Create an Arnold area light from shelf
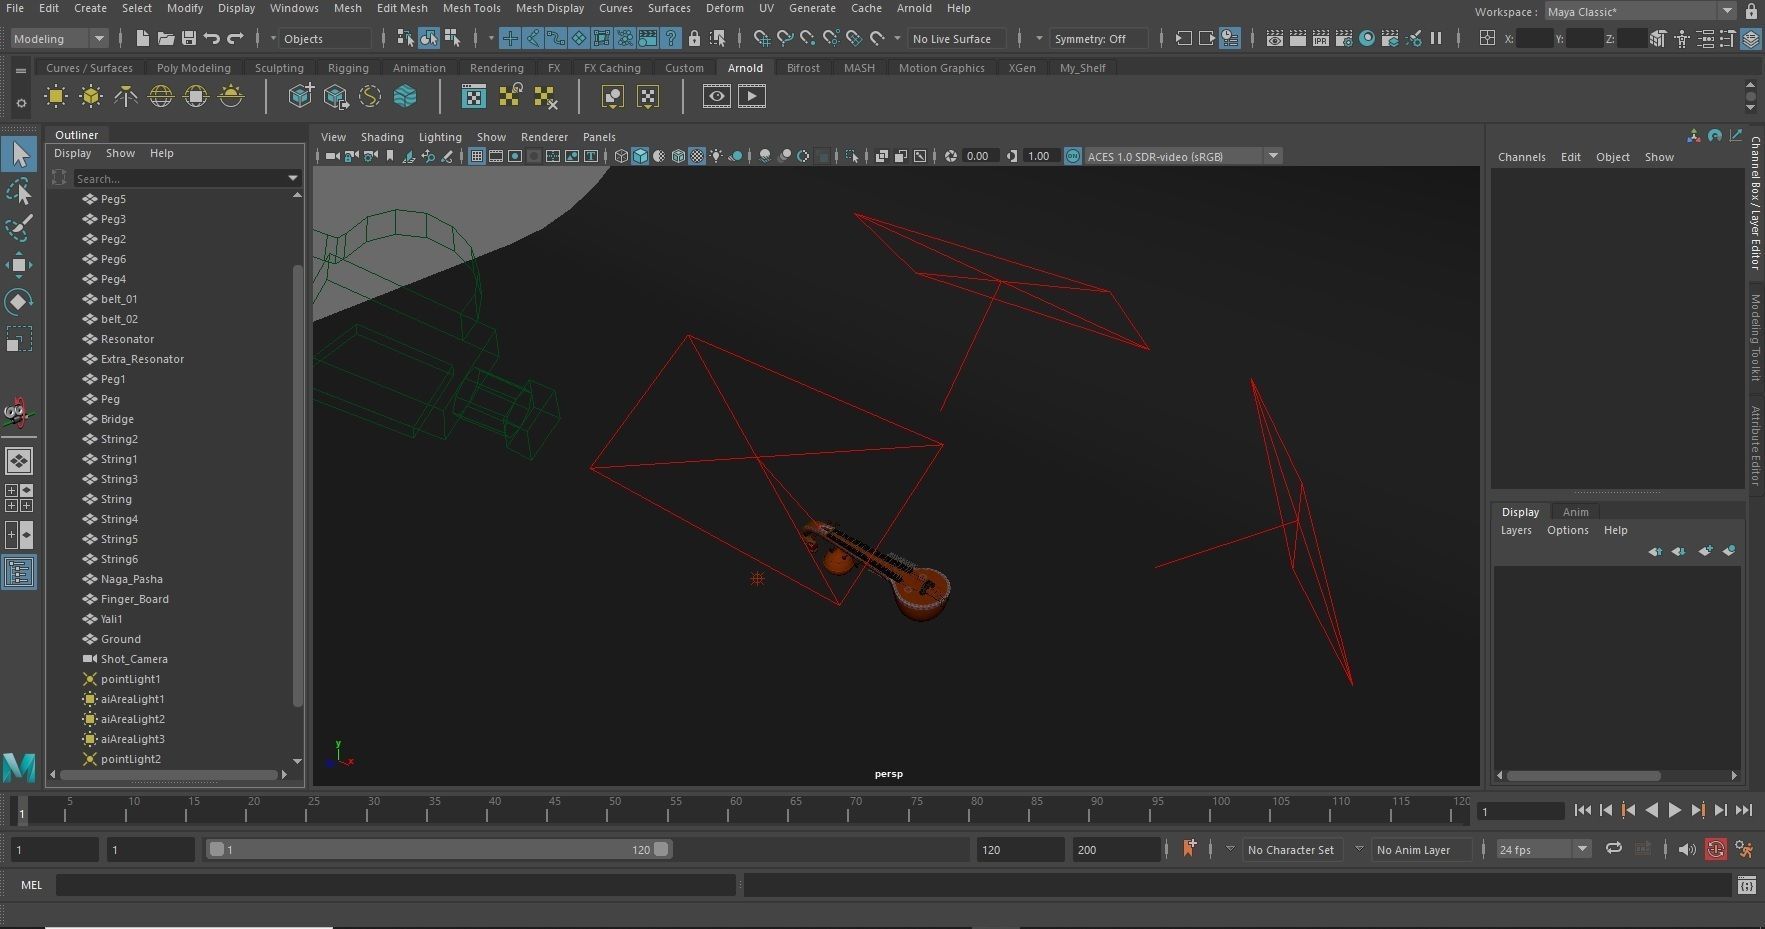The height and width of the screenshot is (929, 1765). [x=56, y=97]
